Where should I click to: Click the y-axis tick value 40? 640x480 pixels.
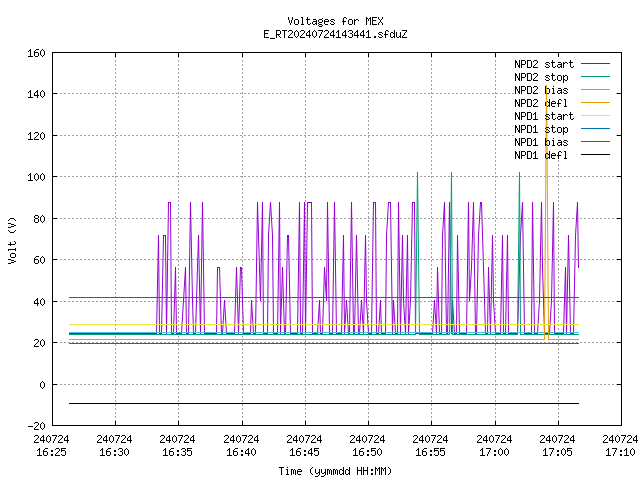click(x=39, y=302)
